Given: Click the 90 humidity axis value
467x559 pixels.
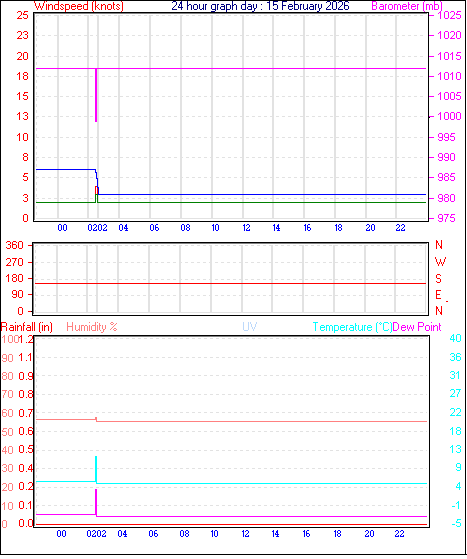Looking at the screenshot, I should (7, 358).
